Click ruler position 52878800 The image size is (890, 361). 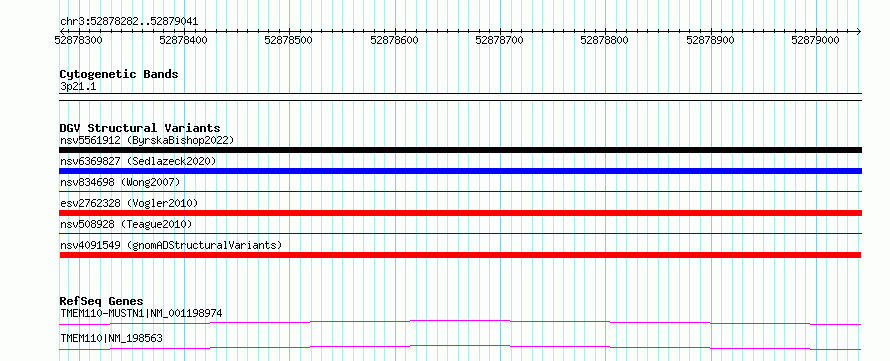(605, 40)
